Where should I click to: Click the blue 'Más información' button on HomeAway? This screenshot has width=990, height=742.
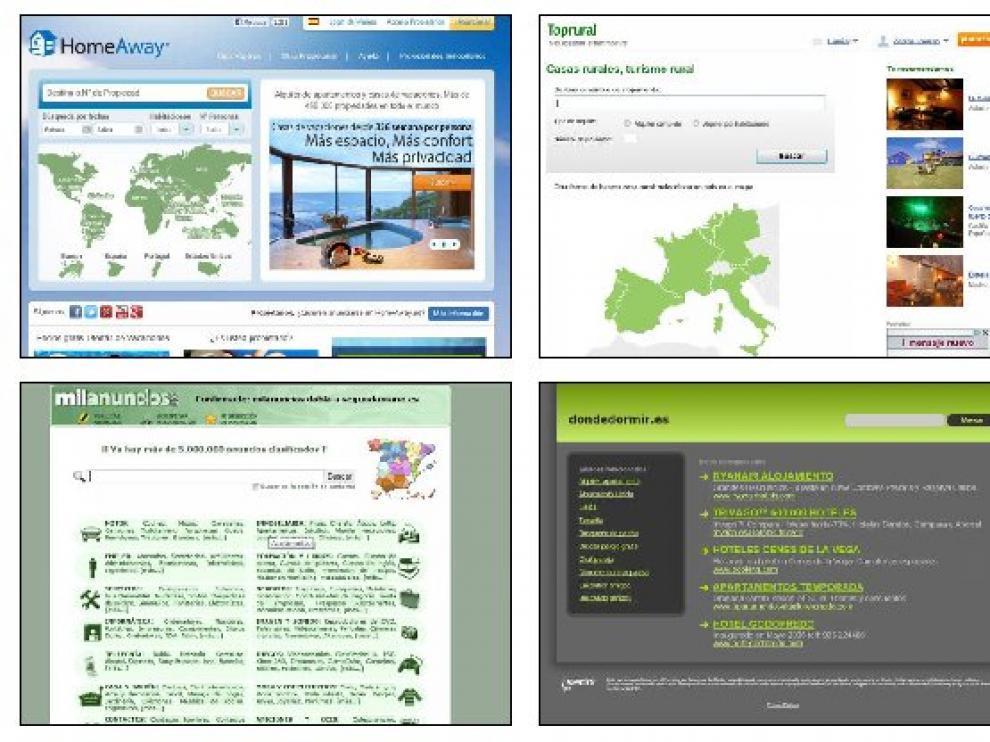[x=458, y=313]
